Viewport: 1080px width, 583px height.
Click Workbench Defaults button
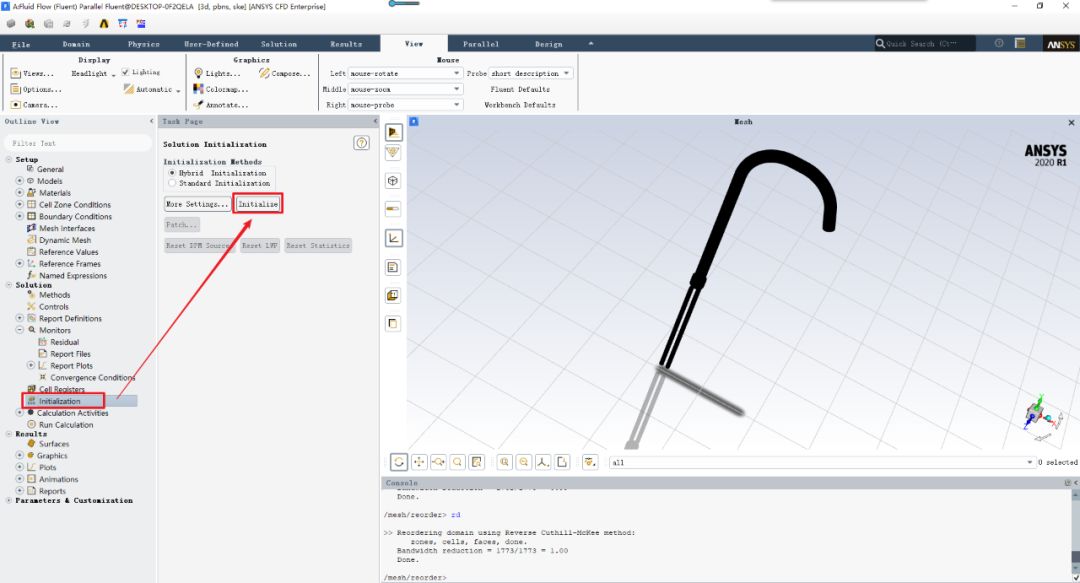[519, 105]
